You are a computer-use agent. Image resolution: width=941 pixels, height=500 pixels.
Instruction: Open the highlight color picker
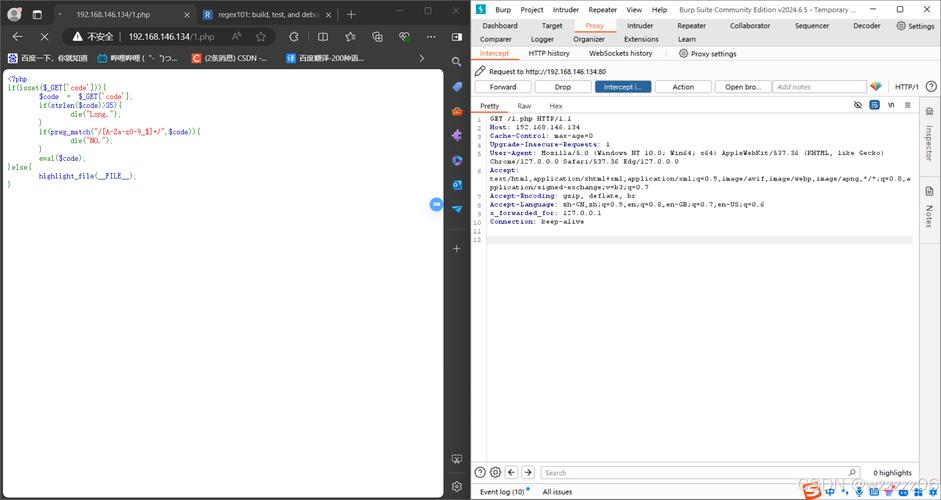coord(876,87)
